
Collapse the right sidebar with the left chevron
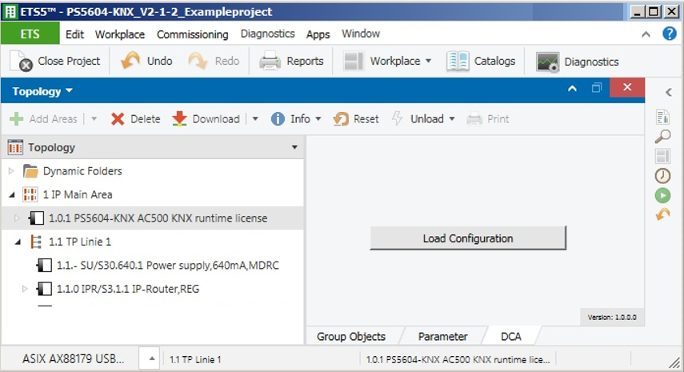[x=669, y=92]
